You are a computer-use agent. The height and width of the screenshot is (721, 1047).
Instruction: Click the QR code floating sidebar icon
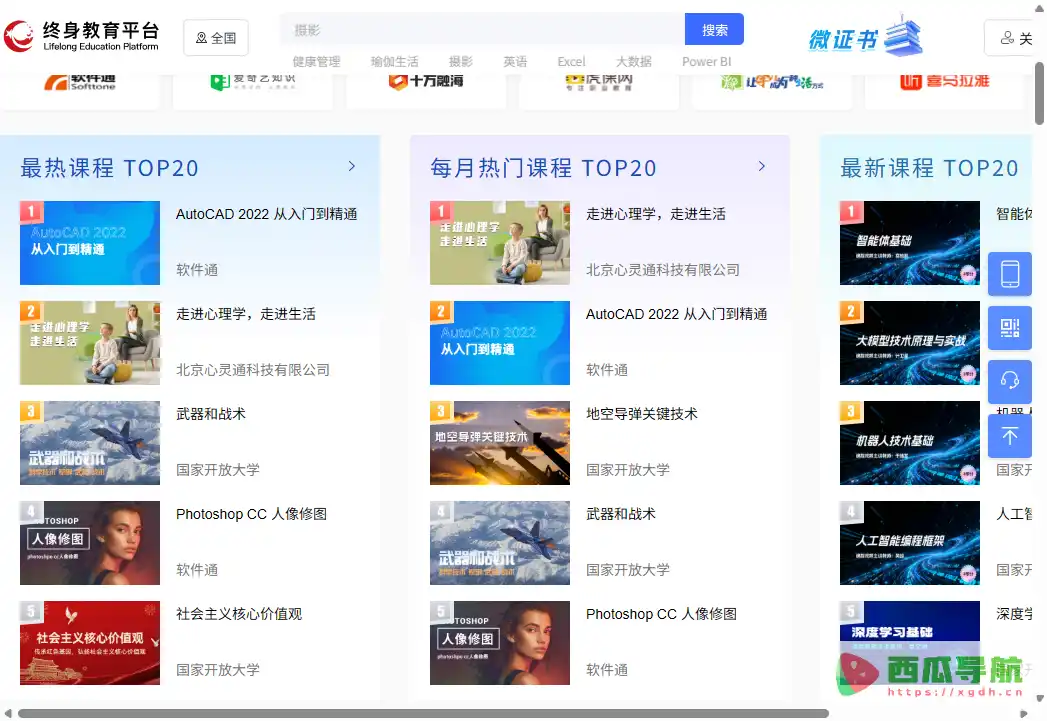pyautogui.click(x=1010, y=328)
